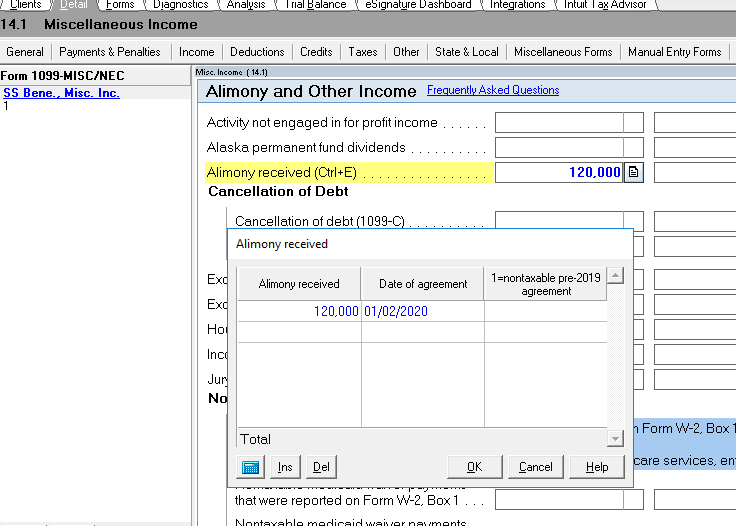736x526 pixels.
Task: Open the calculator icon in the Alimony dialog
Action: [250, 467]
